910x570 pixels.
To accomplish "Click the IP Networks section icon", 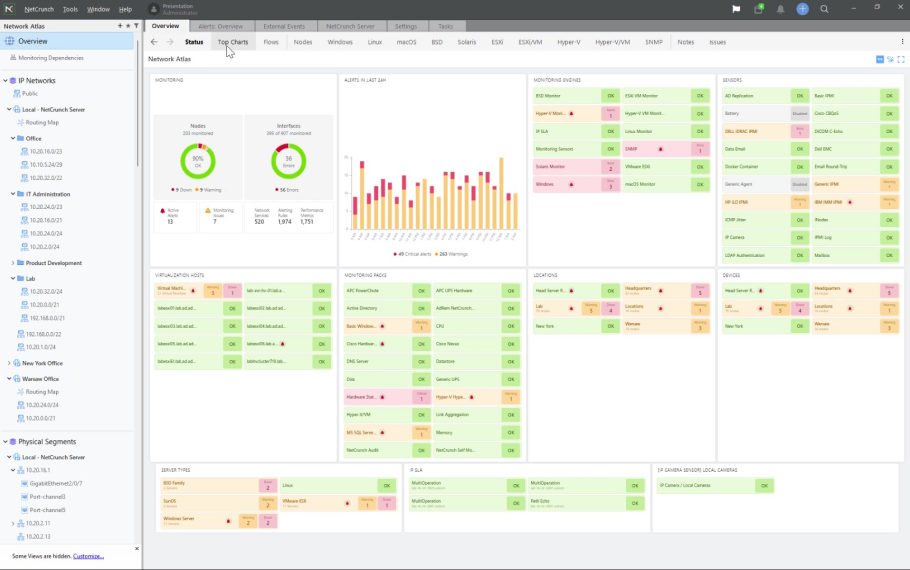I will (13, 81).
